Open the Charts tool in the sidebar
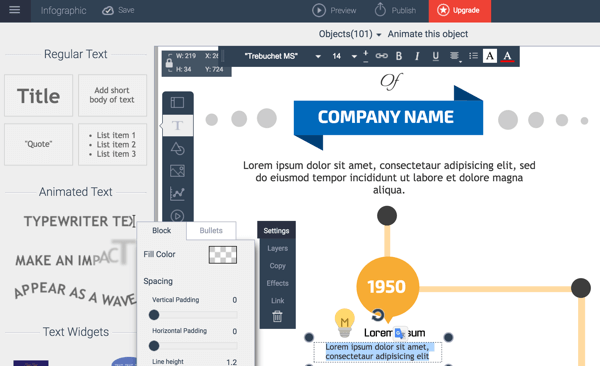Screen dimensions: 600x366 tap(178, 193)
